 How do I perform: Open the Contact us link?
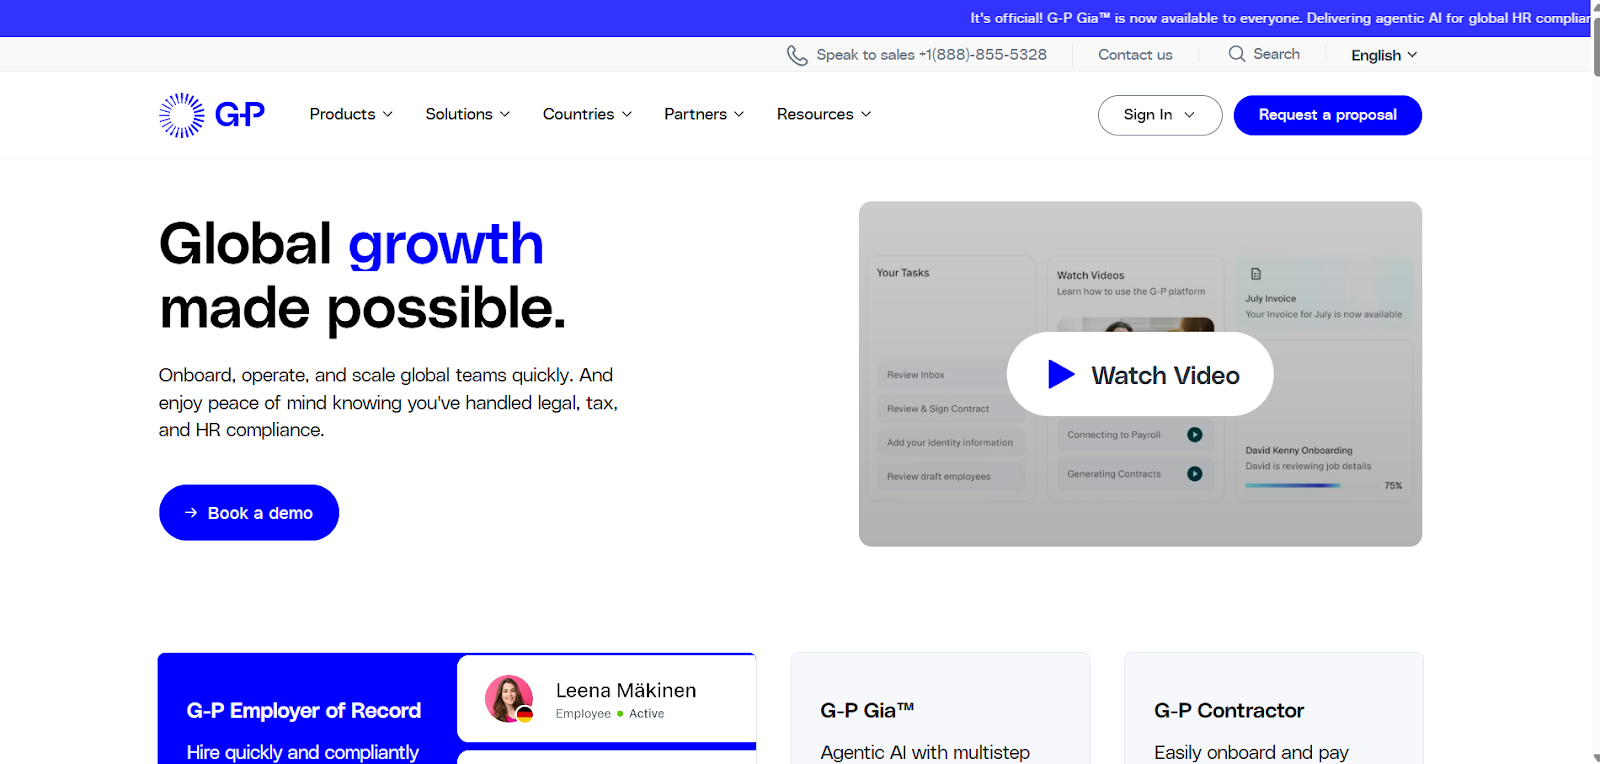pyautogui.click(x=1135, y=55)
